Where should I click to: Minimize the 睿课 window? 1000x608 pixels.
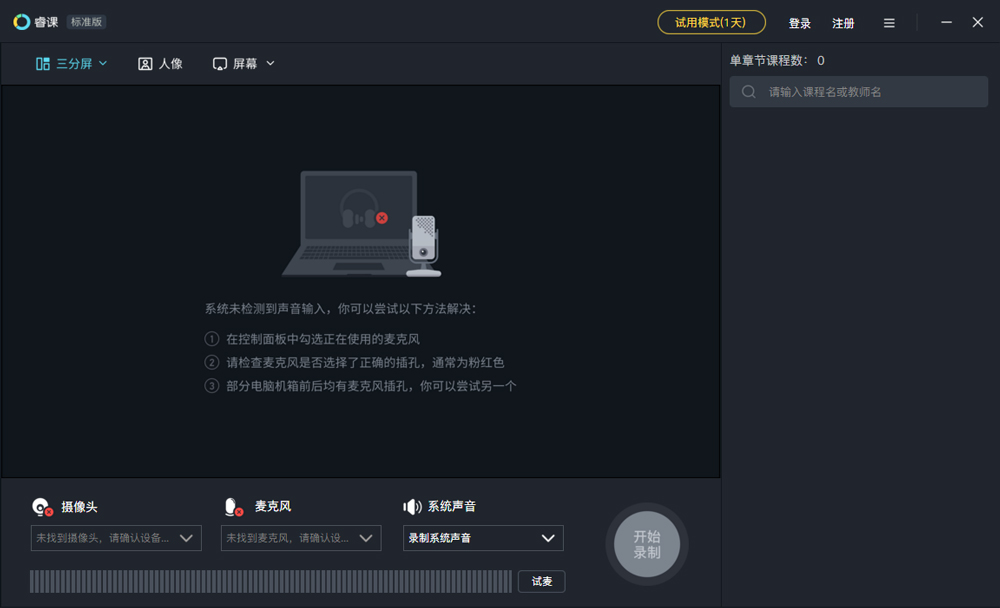(x=946, y=22)
